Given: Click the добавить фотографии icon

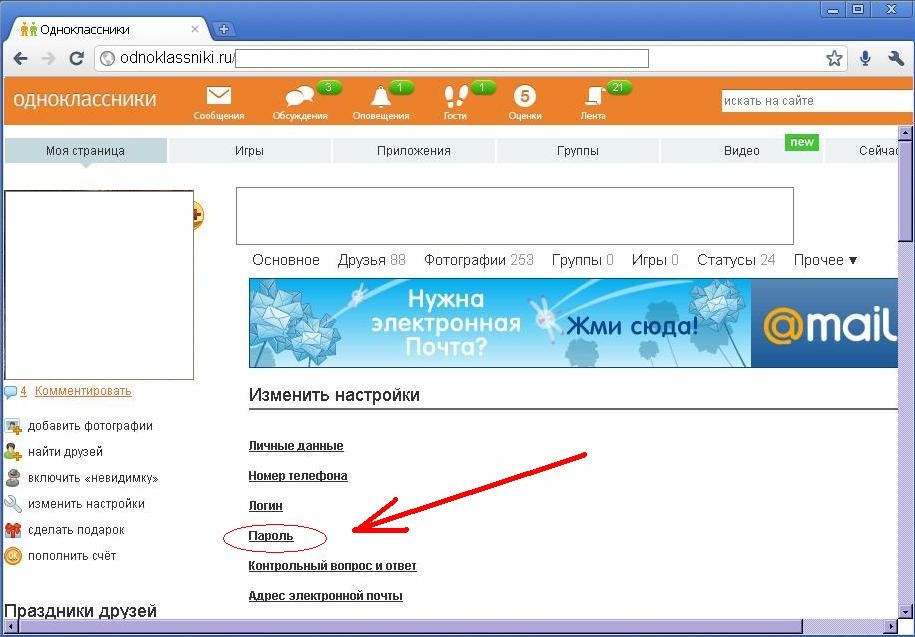Looking at the screenshot, I should click(13, 426).
